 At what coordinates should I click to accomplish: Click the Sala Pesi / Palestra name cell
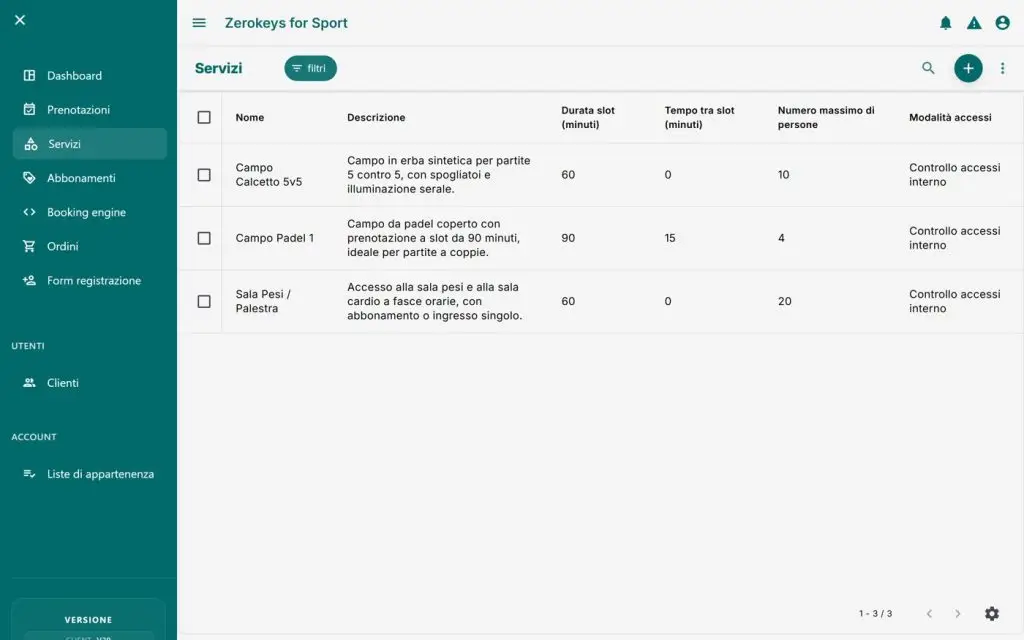(263, 301)
